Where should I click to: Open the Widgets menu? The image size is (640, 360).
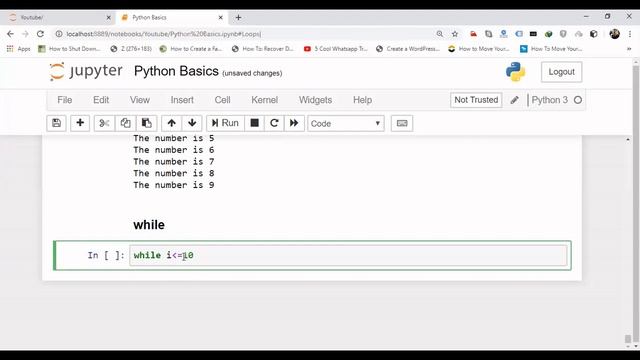click(x=316, y=100)
